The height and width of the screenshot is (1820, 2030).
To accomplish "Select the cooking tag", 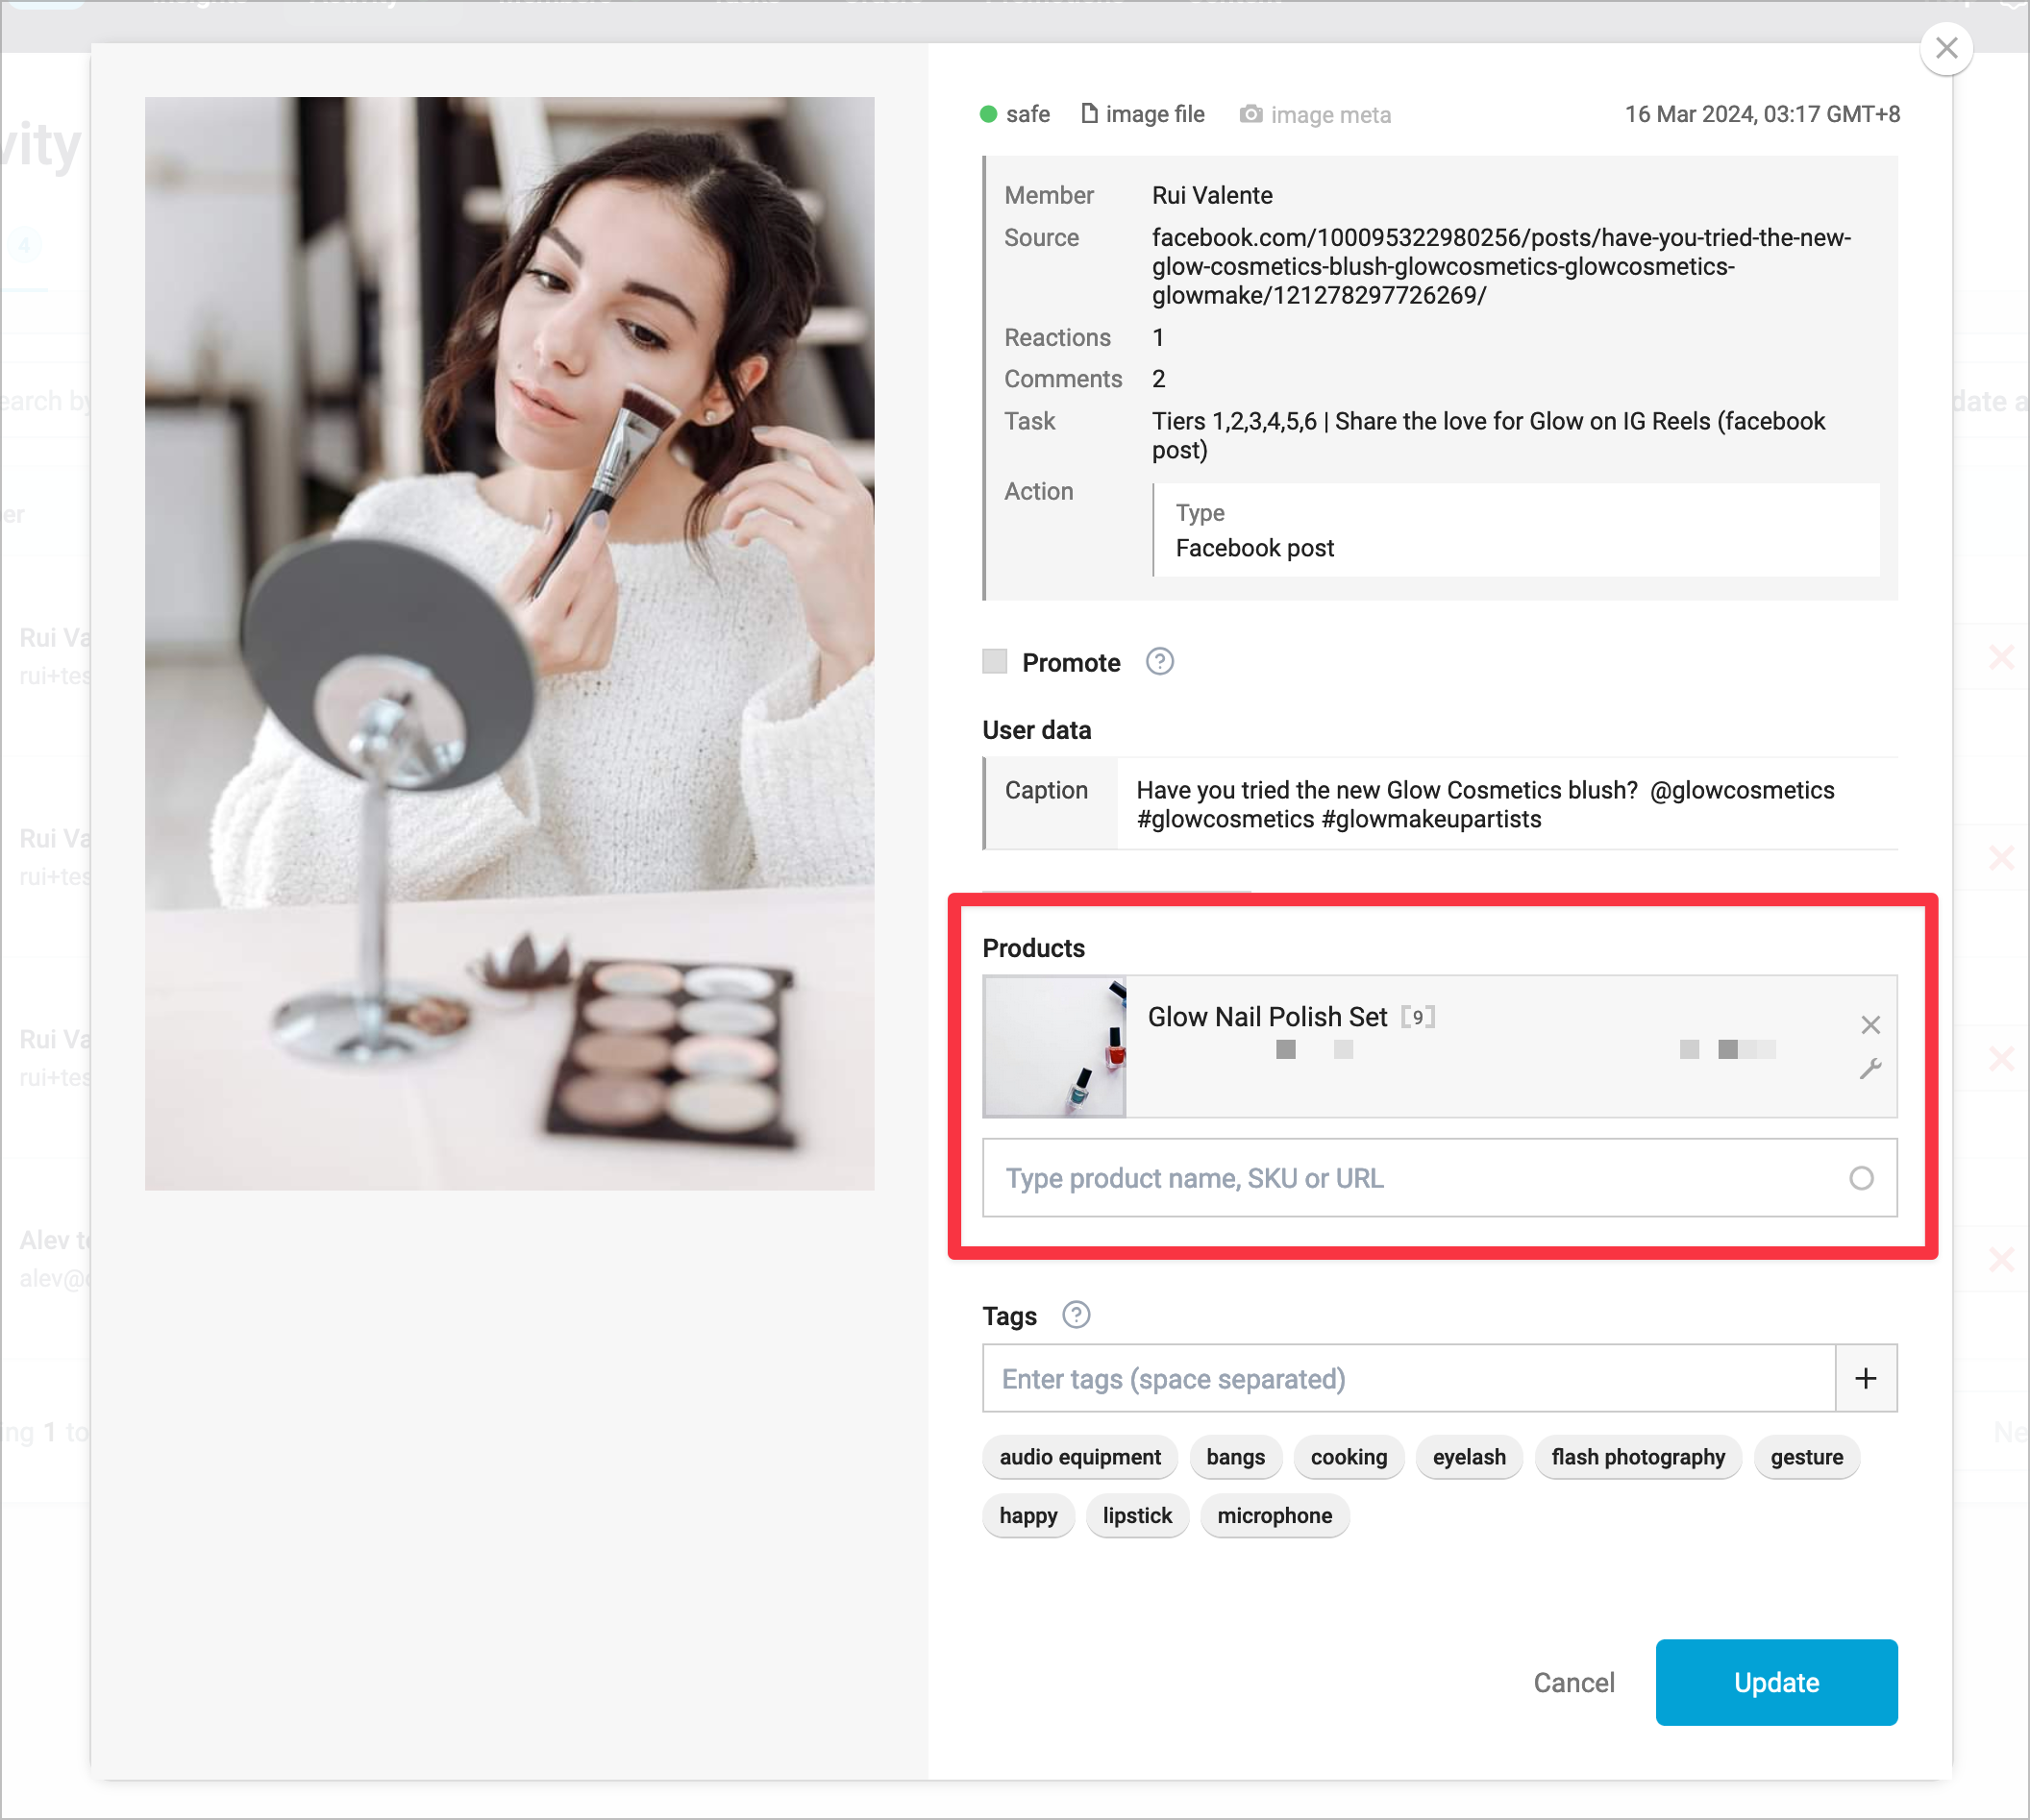I will (x=1348, y=1457).
